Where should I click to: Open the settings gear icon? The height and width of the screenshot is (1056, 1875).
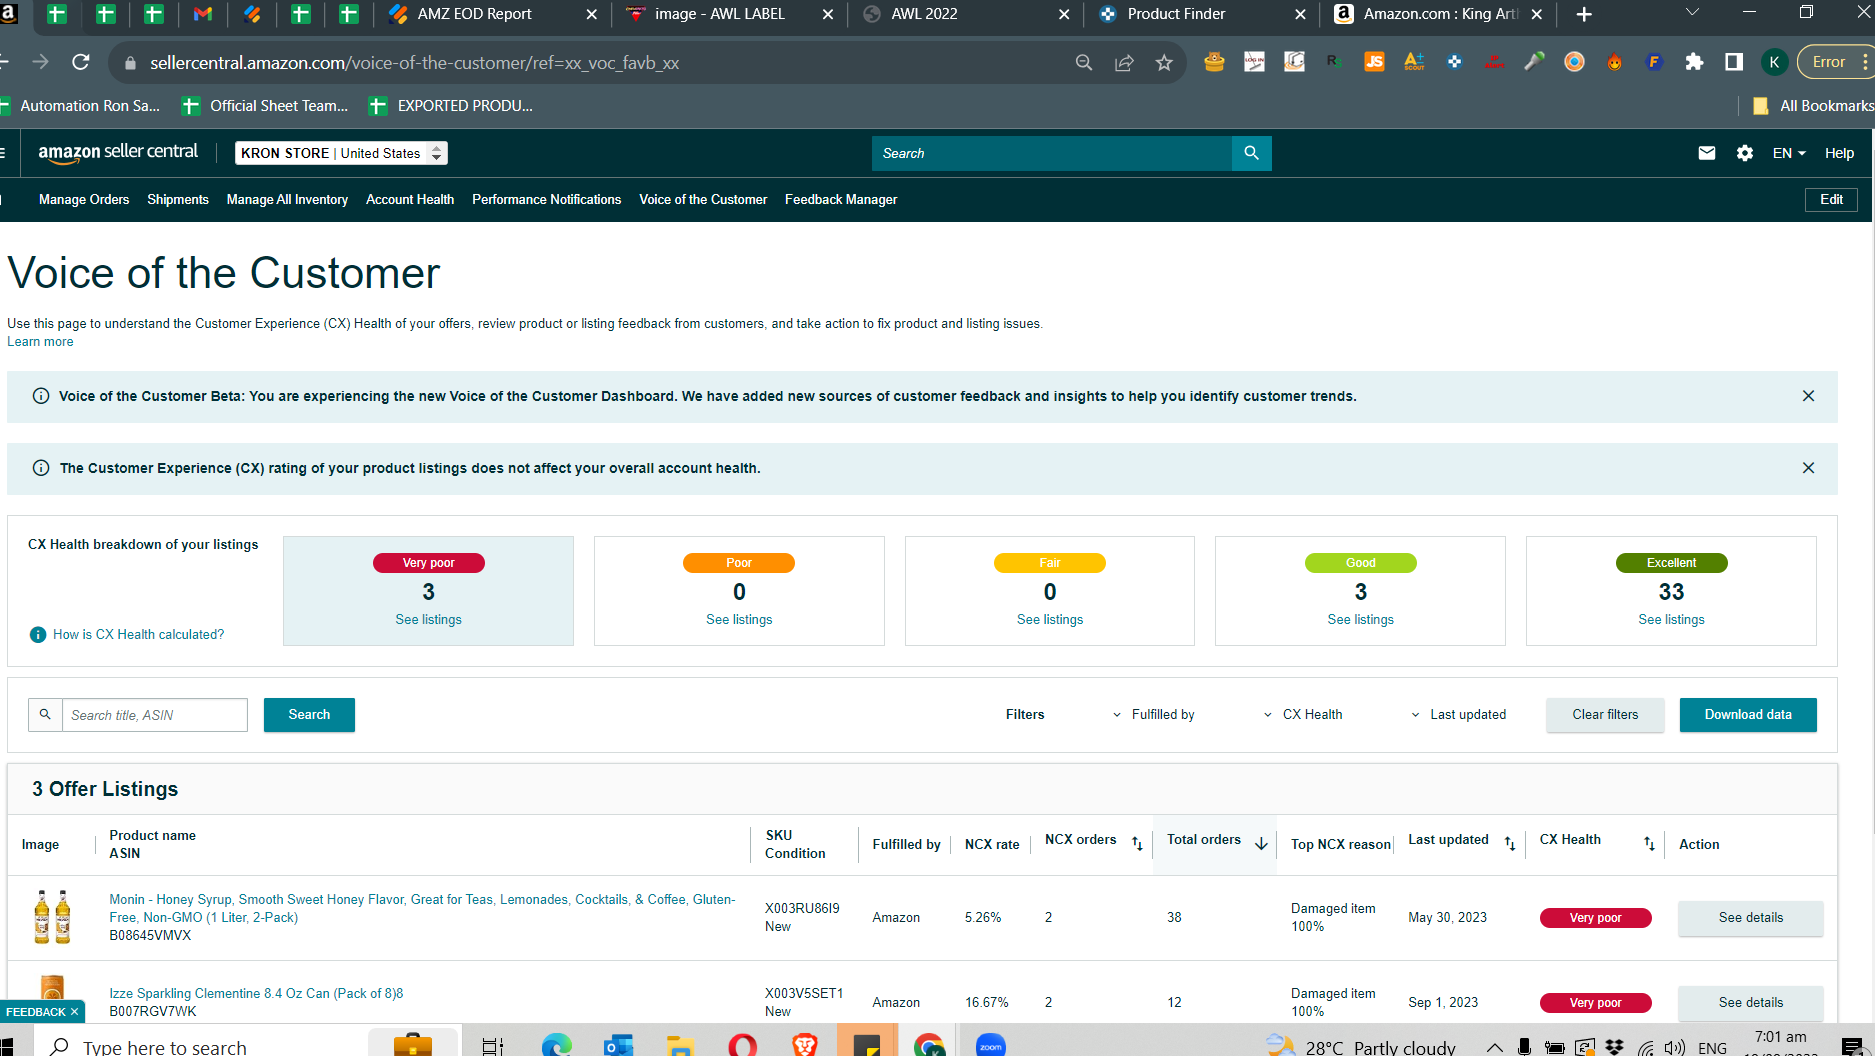point(1745,153)
